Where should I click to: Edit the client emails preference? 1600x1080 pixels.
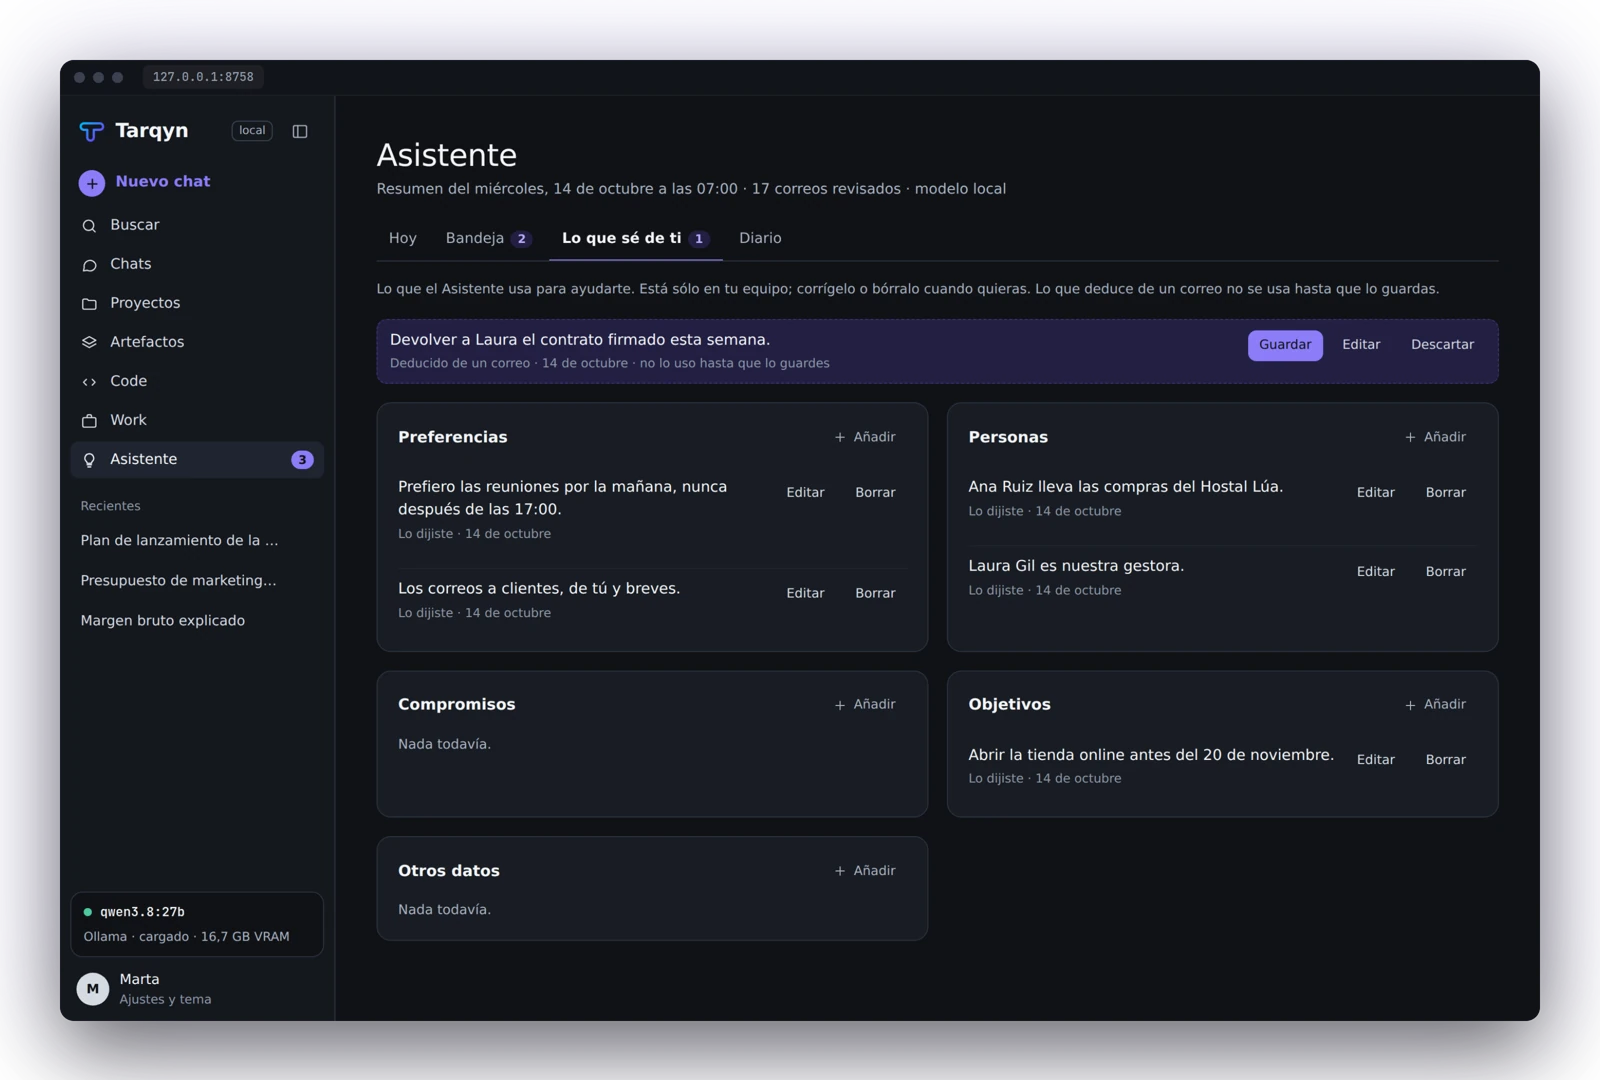pyautogui.click(x=805, y=594)
